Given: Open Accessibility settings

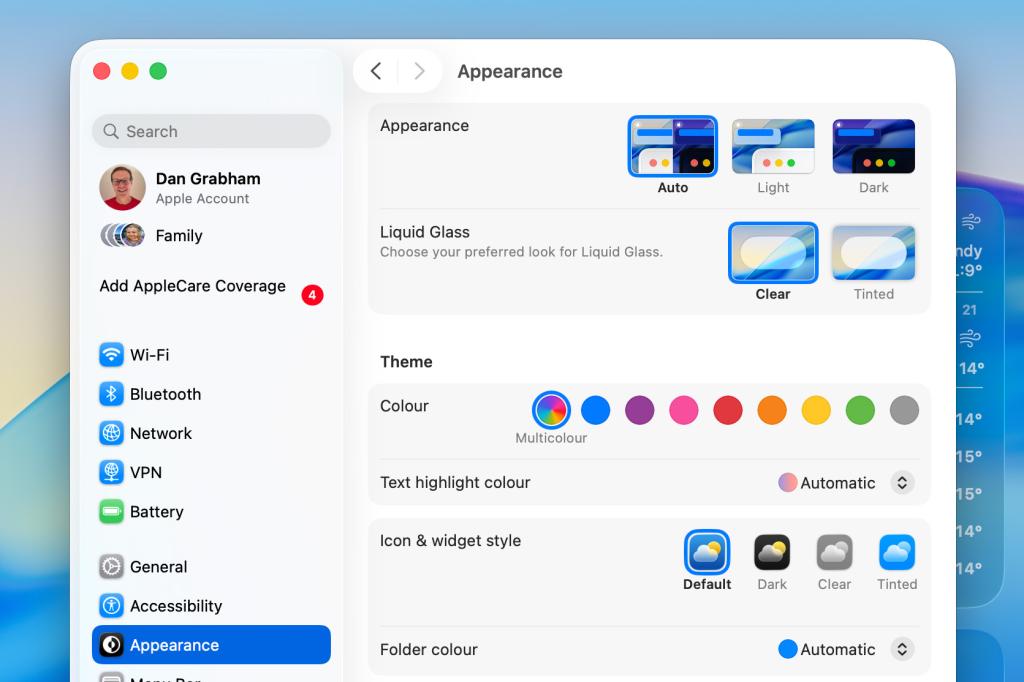Looking at the screenshot, I should [x=174, y=605].
